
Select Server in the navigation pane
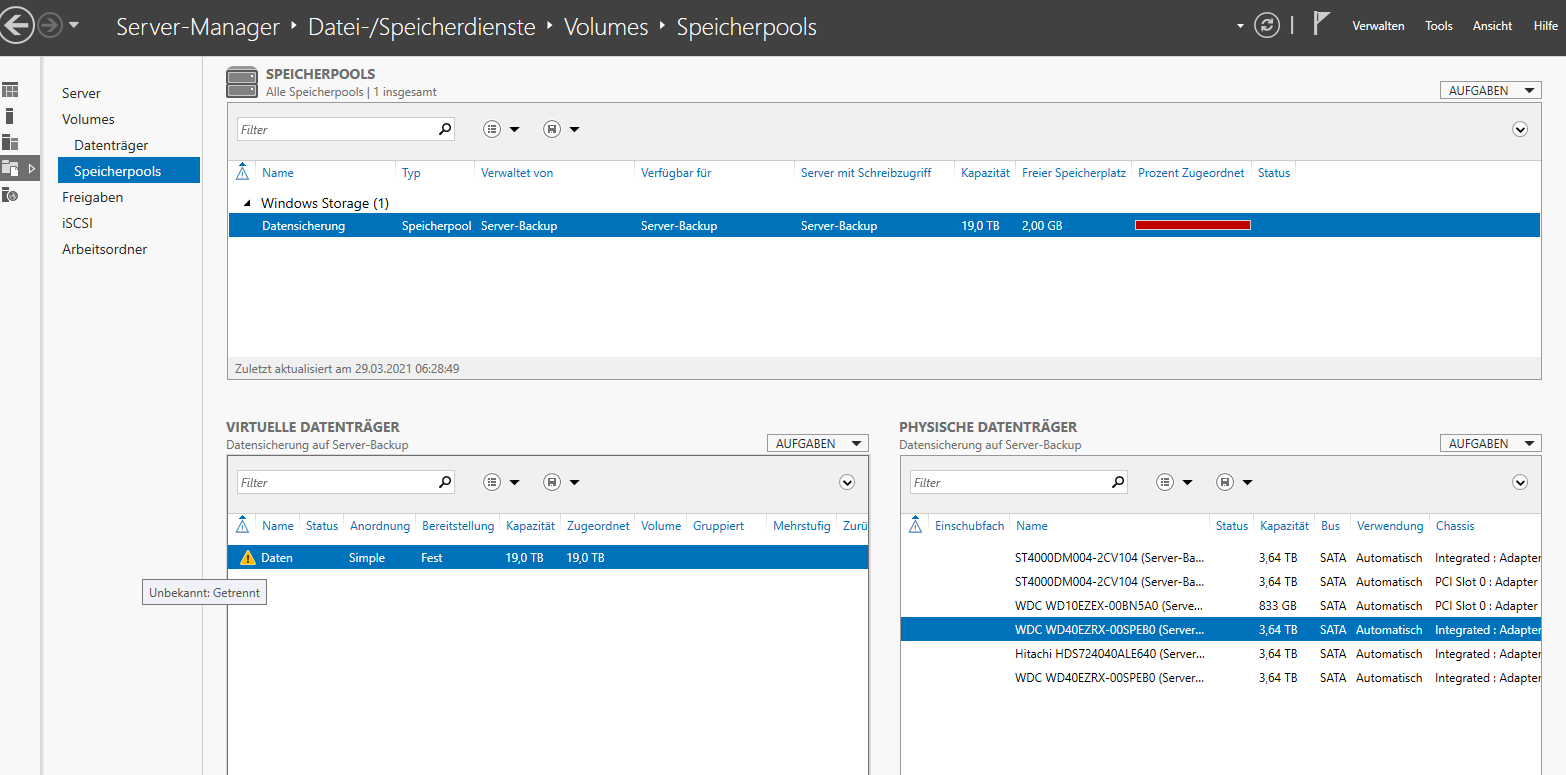click(x=81, y=93)
